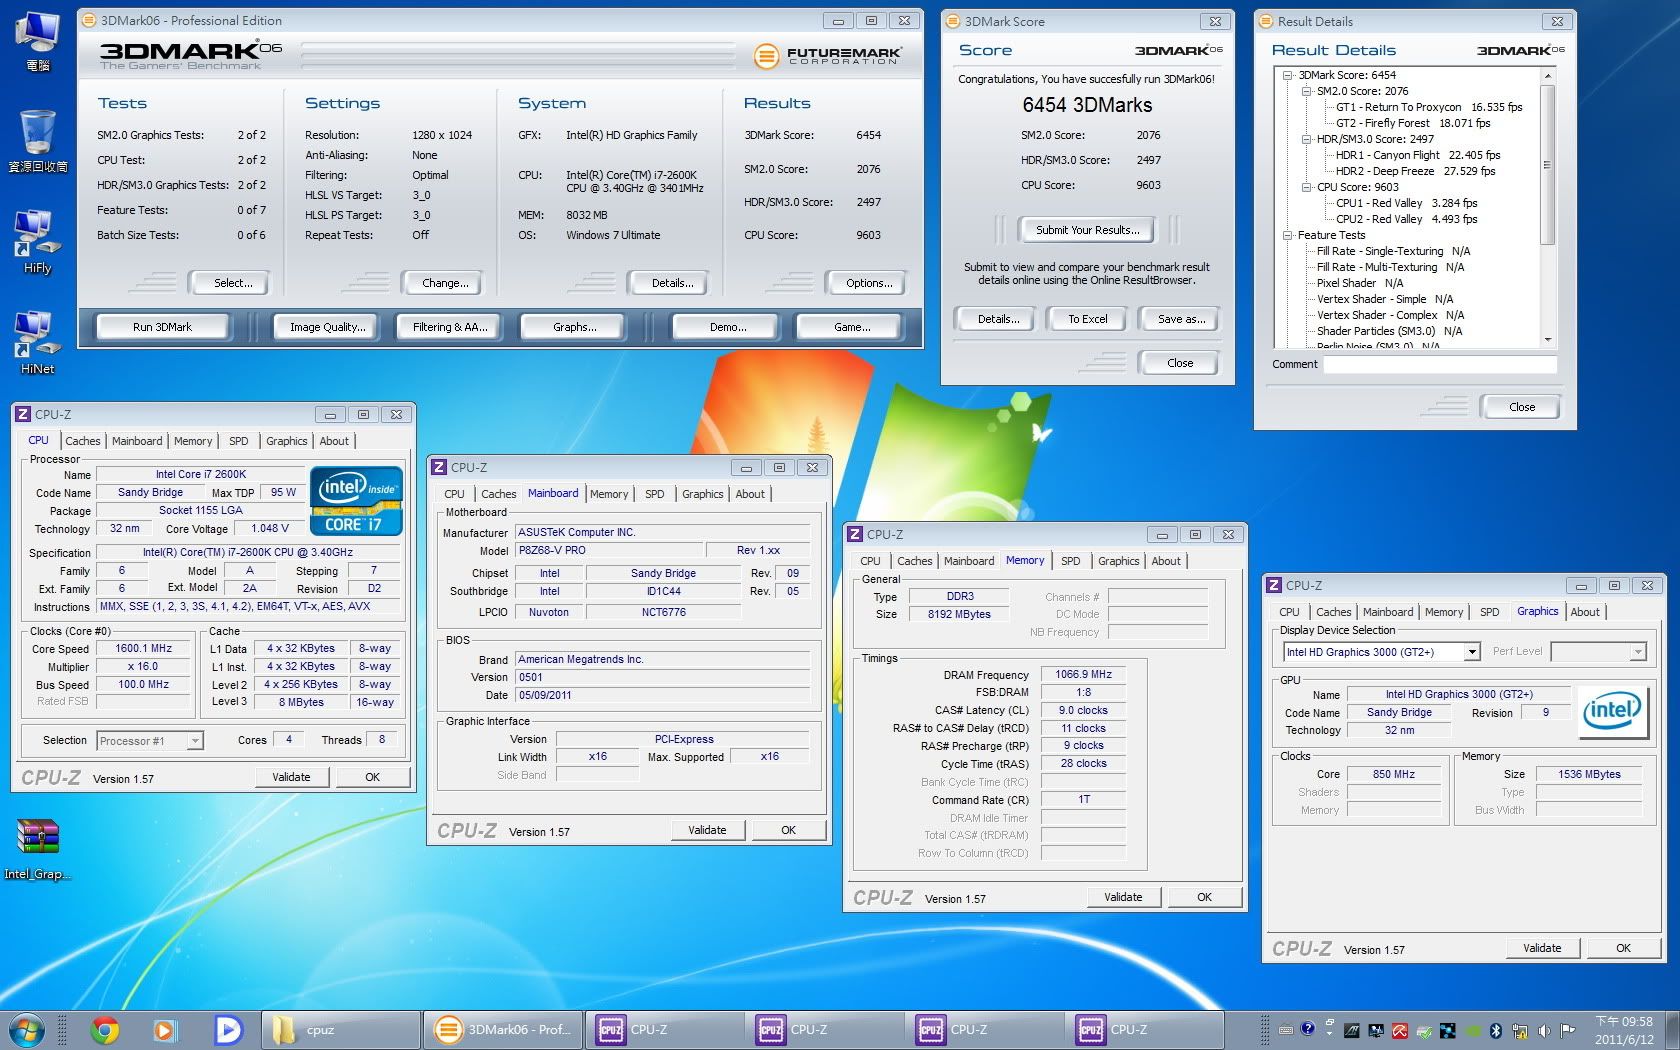Launch the HiNet network shortcut icon

click(37, 342)
